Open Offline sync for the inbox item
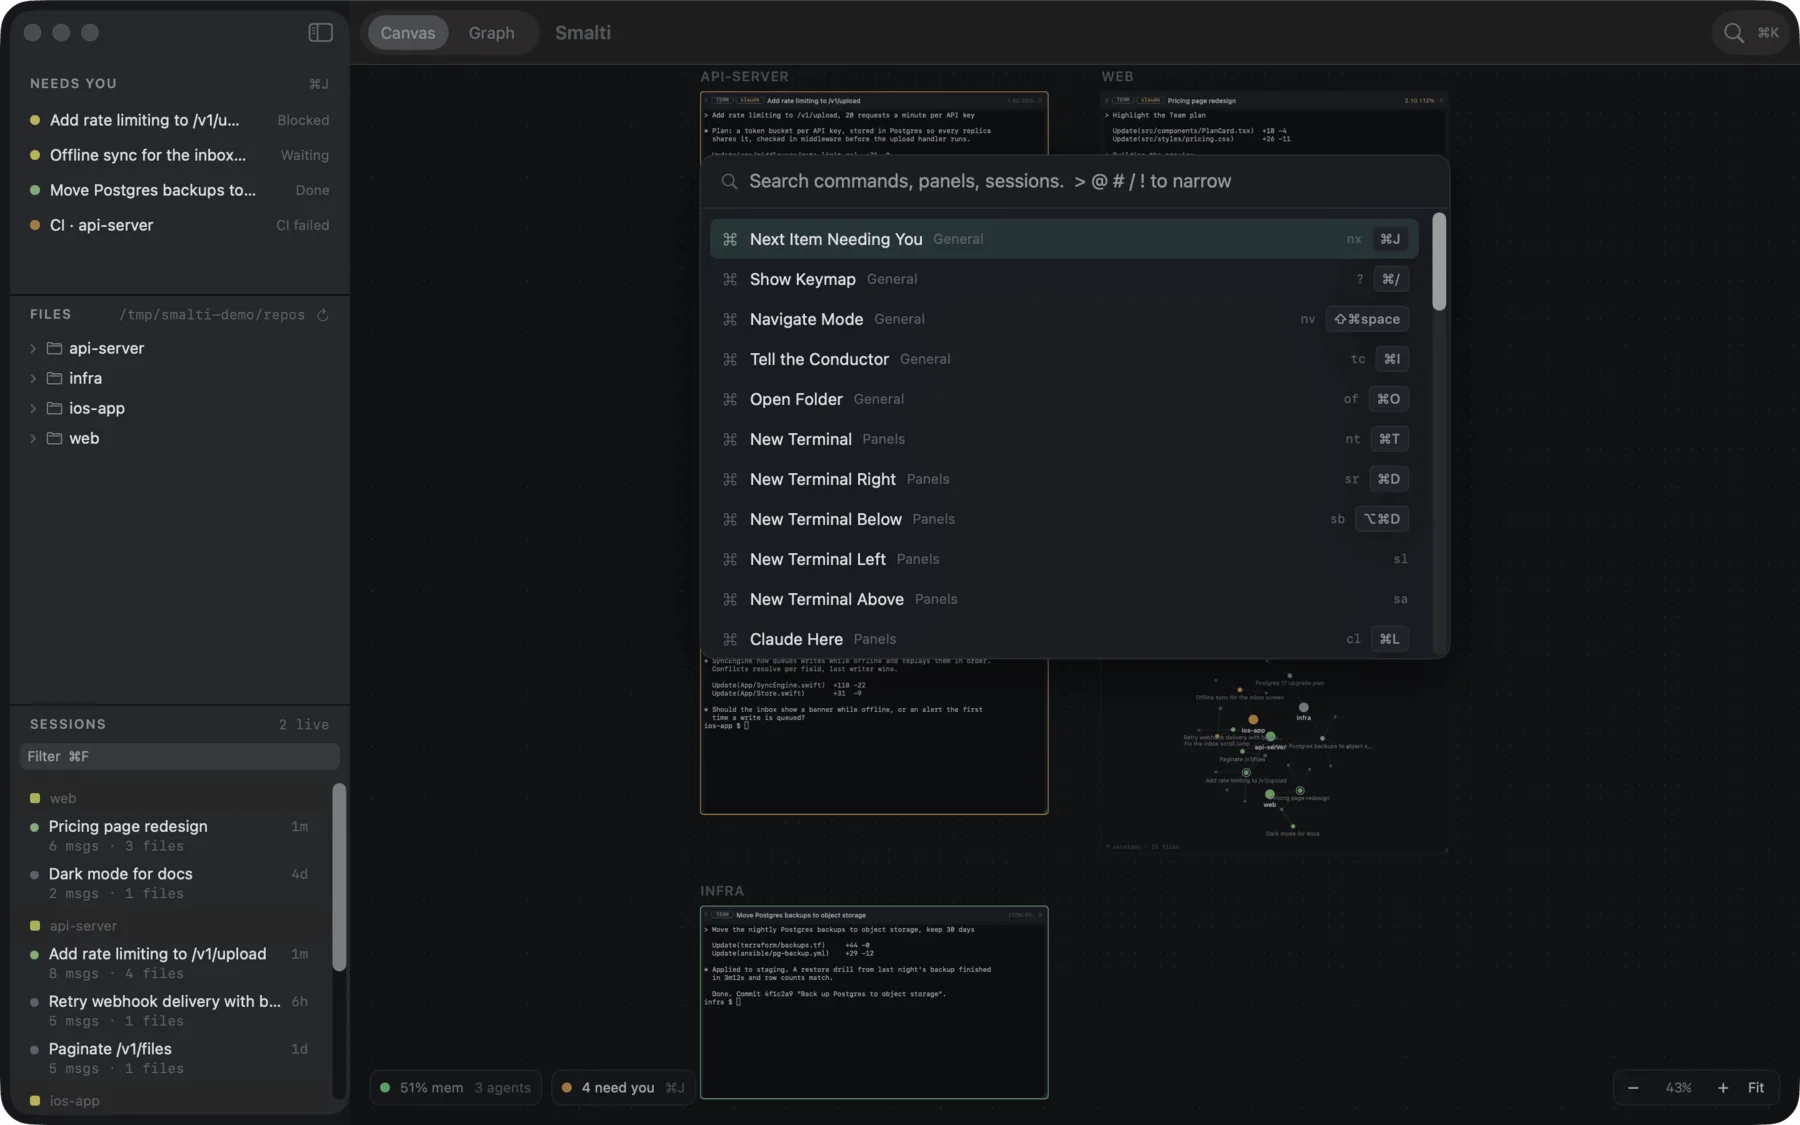This screenshot has width=1800, height=1125. click(x=180, y=155)
